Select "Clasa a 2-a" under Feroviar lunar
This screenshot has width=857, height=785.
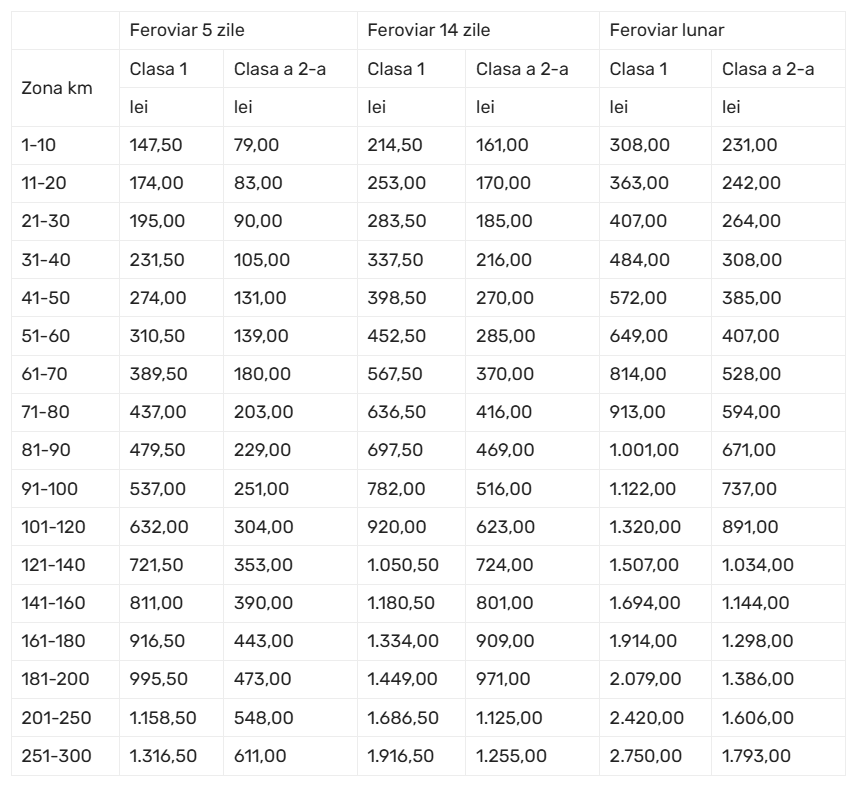point(768,69)
